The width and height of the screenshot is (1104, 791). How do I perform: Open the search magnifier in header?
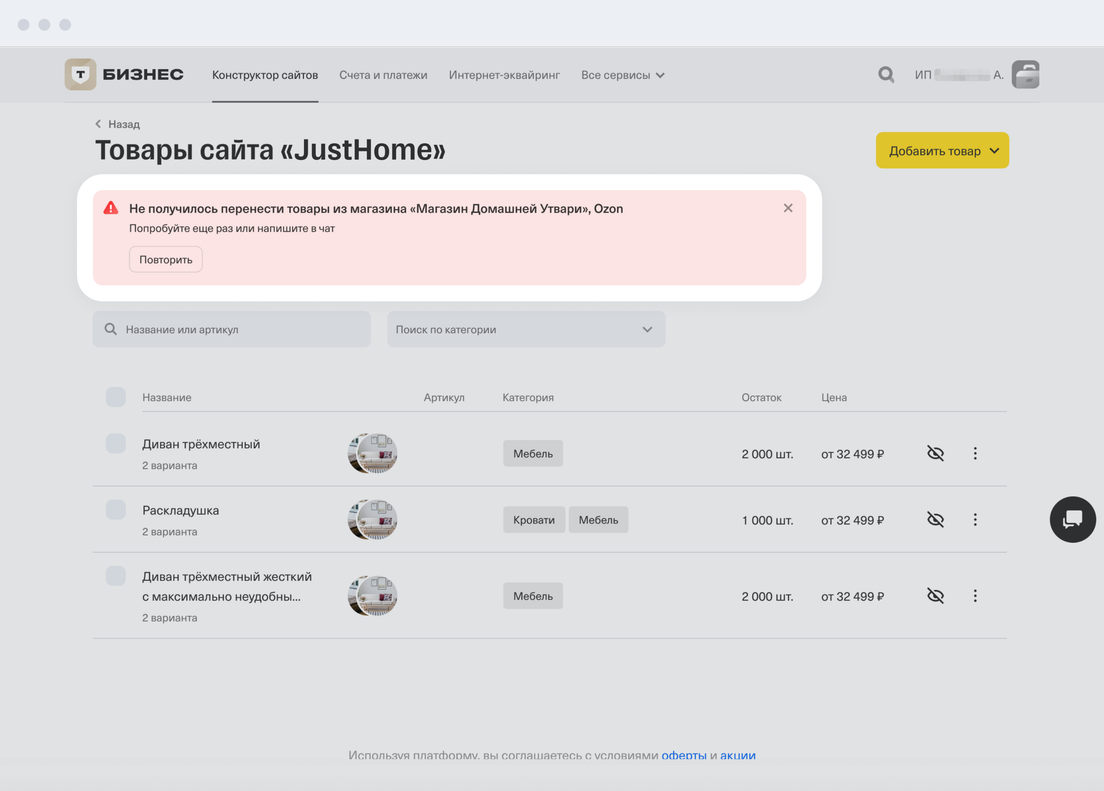[x=886, y=75]
